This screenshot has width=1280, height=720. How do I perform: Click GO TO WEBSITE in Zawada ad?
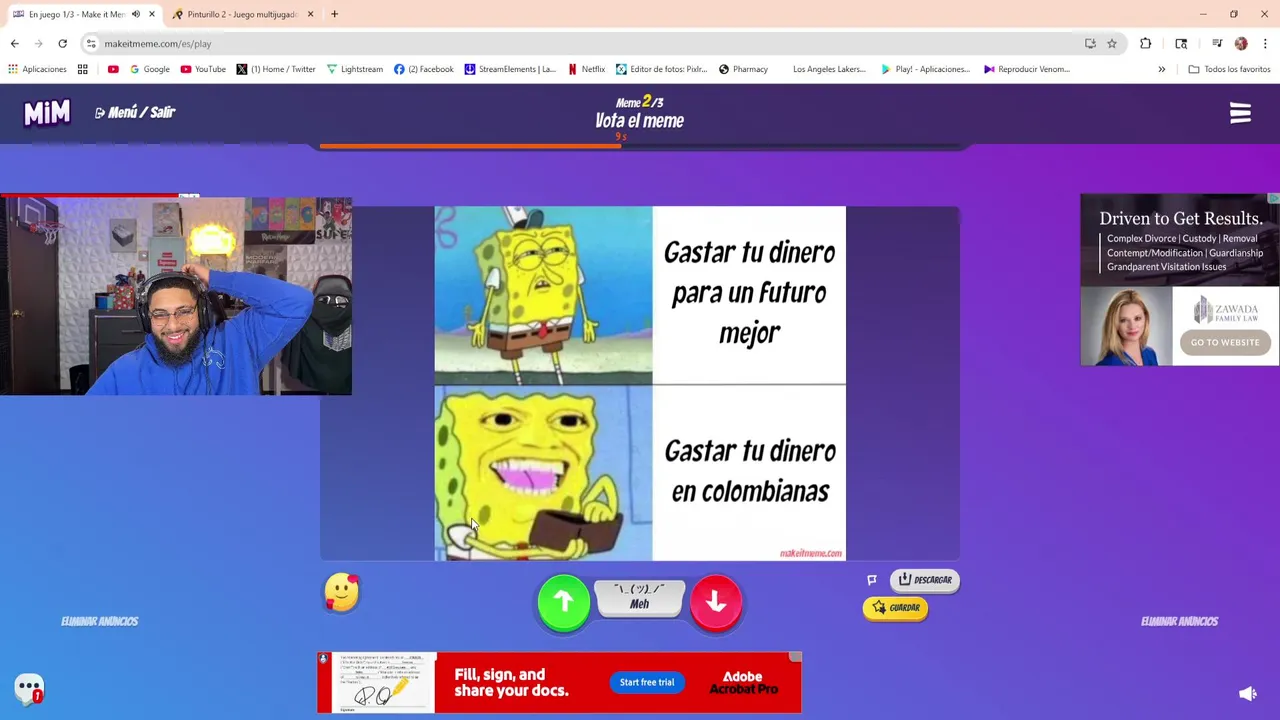tap(1225, 342)
